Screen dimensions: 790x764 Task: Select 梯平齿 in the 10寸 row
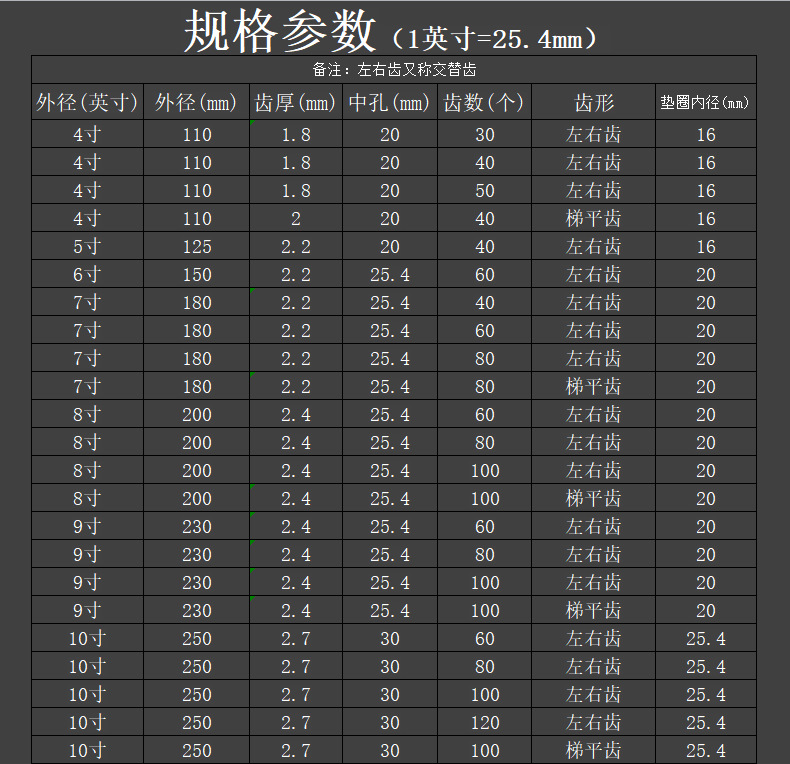pyautogui.click(x=594, y=751)
